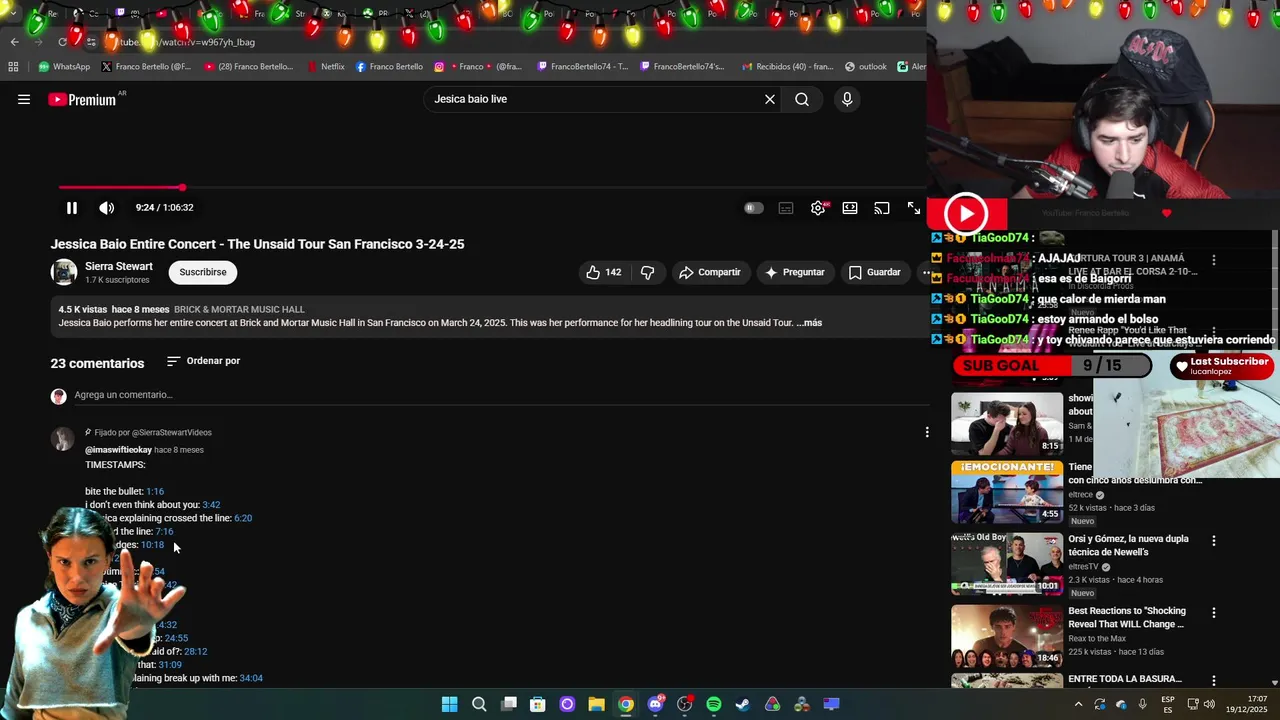This screenshot has height=720, width=1280.
Task: Open Best Reactions to Shocking Reveal thumbnail
Action: point(1007,636)
